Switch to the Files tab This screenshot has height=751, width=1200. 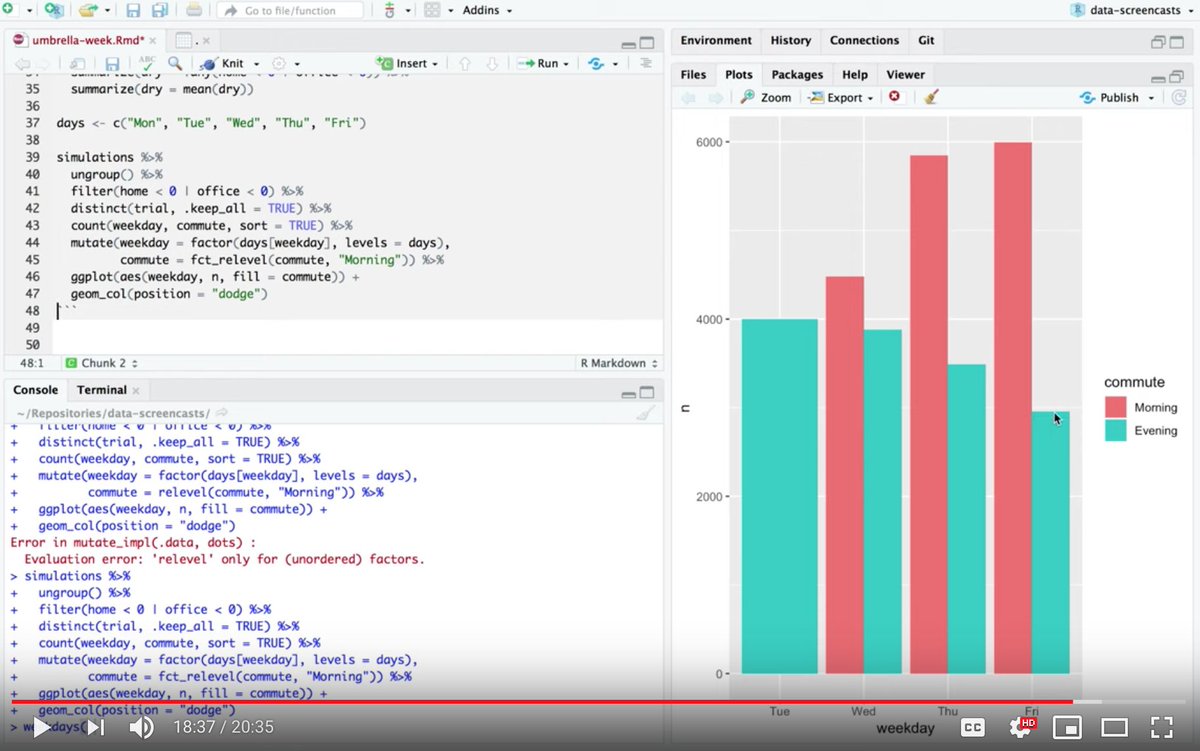[693, 74]
